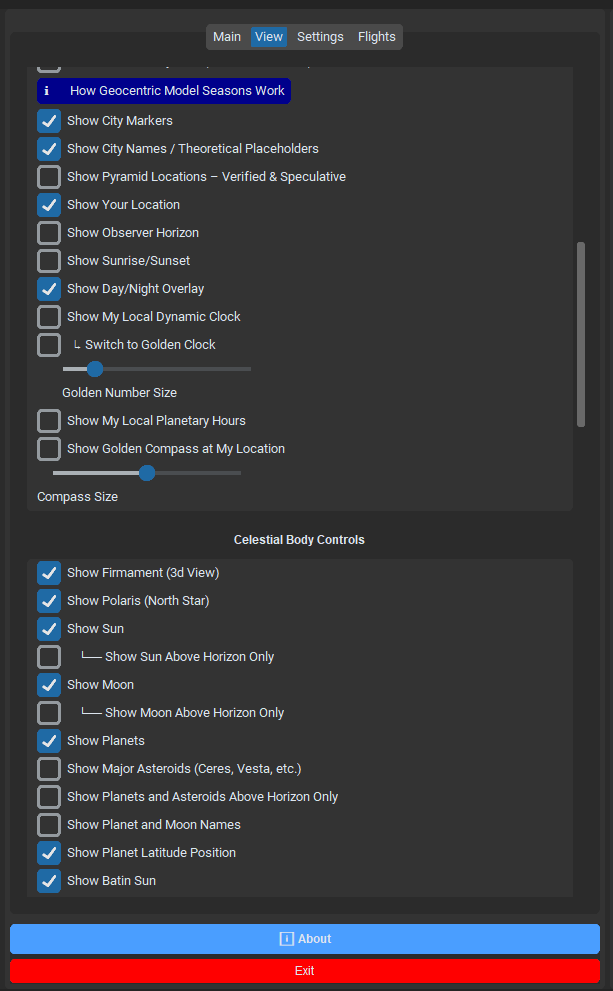Switch to the Main tab
The image size is (613, 991).
pyautogui.click(x=227, y=37)
